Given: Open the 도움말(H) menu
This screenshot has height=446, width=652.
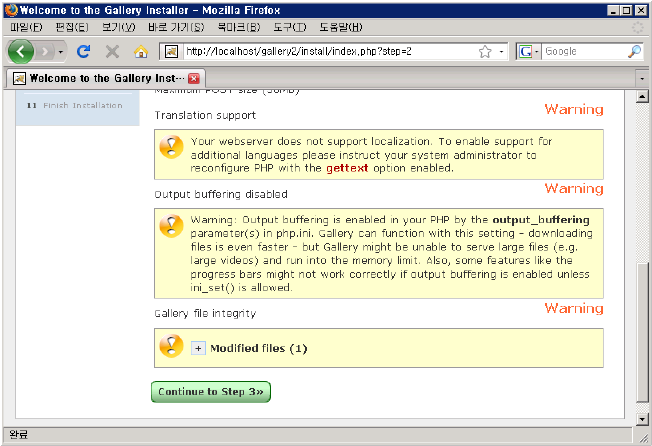Looking at the screenshot, I should point(341,27).
